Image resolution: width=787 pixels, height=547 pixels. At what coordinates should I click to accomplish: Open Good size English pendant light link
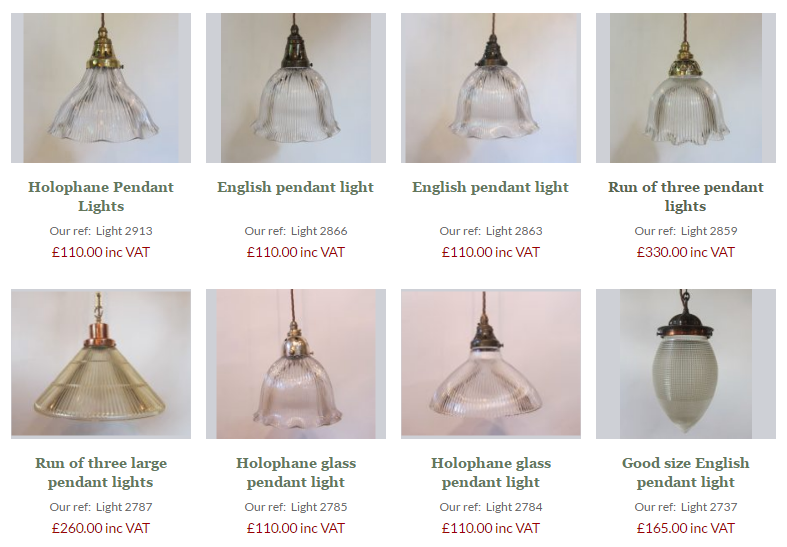pyautogui.click(x=686, y=472)
